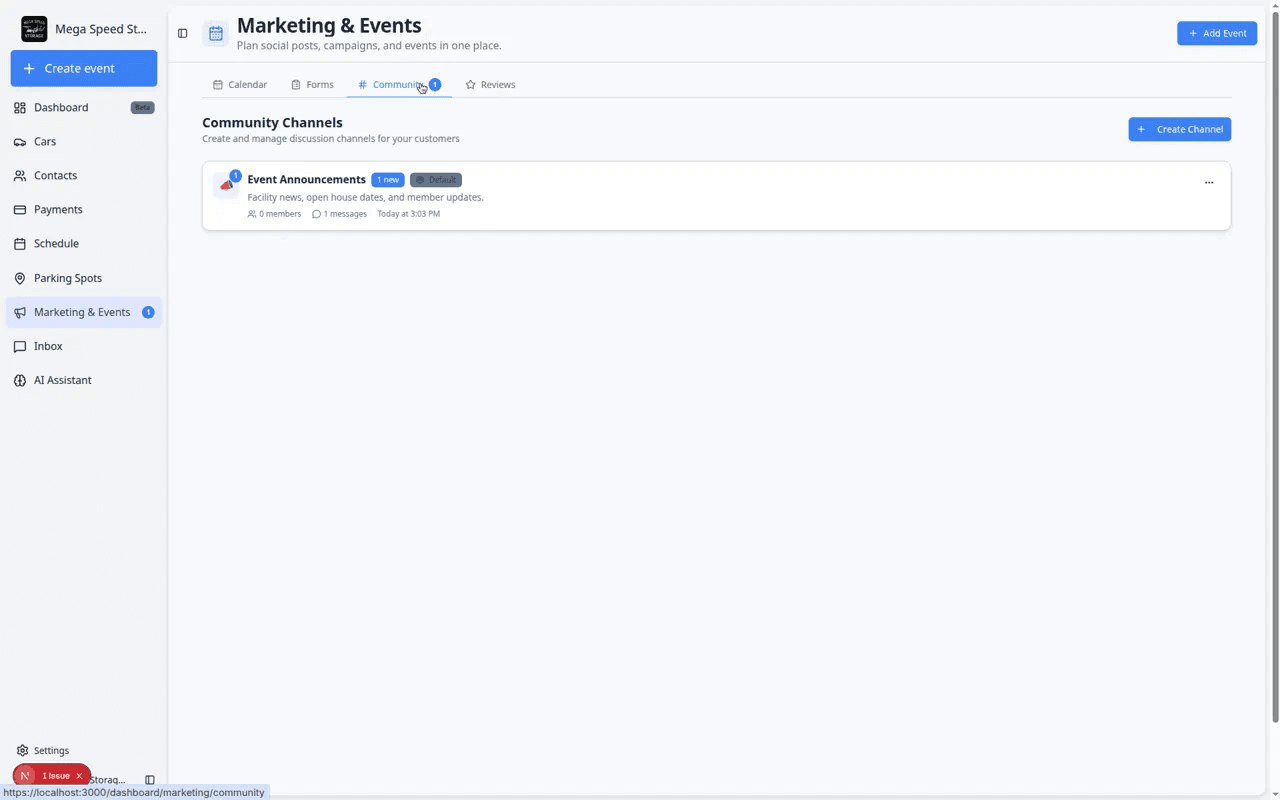Go to Contacts in sidebar
This screenshot has height=800, width=1280.
pyautogui.click(x=84, y=175)
